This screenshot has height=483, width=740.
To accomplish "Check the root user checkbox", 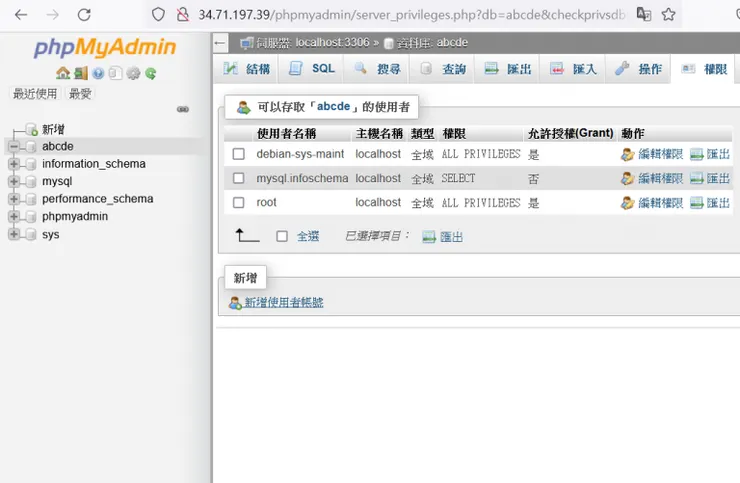I will (x=239, y=203).
